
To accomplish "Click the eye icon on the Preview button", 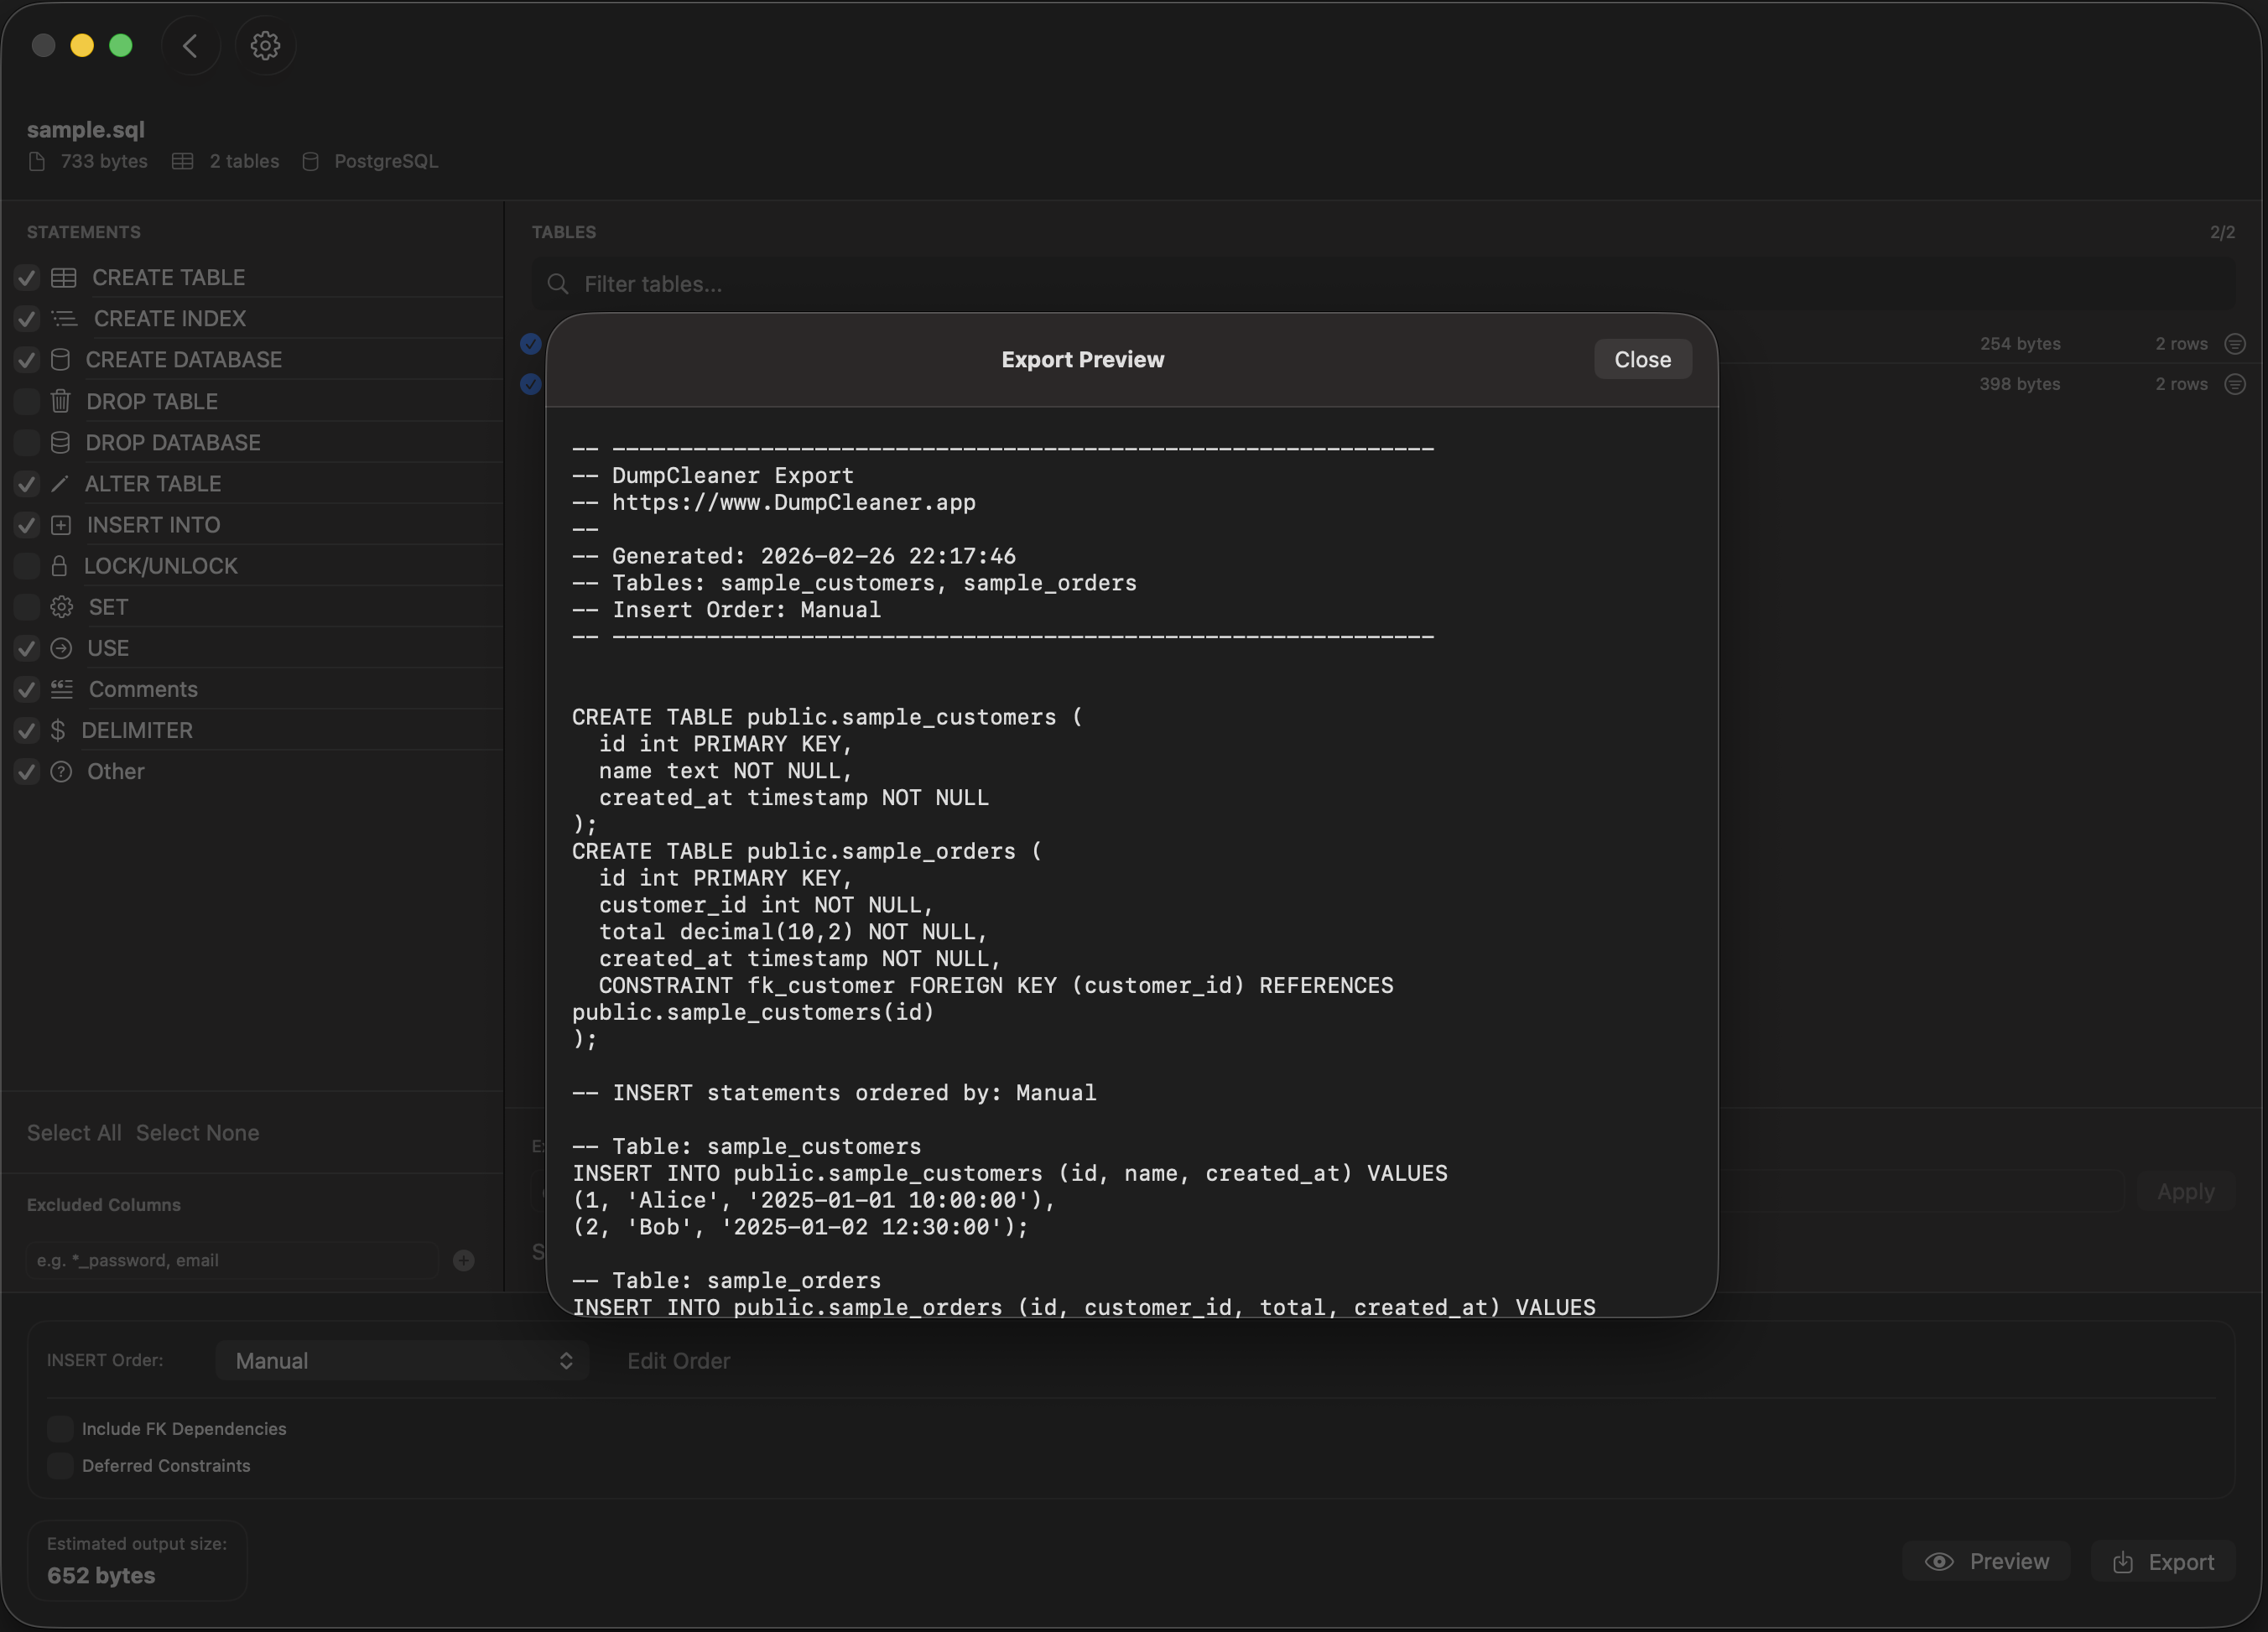I will click(x=1941, y=1561).
